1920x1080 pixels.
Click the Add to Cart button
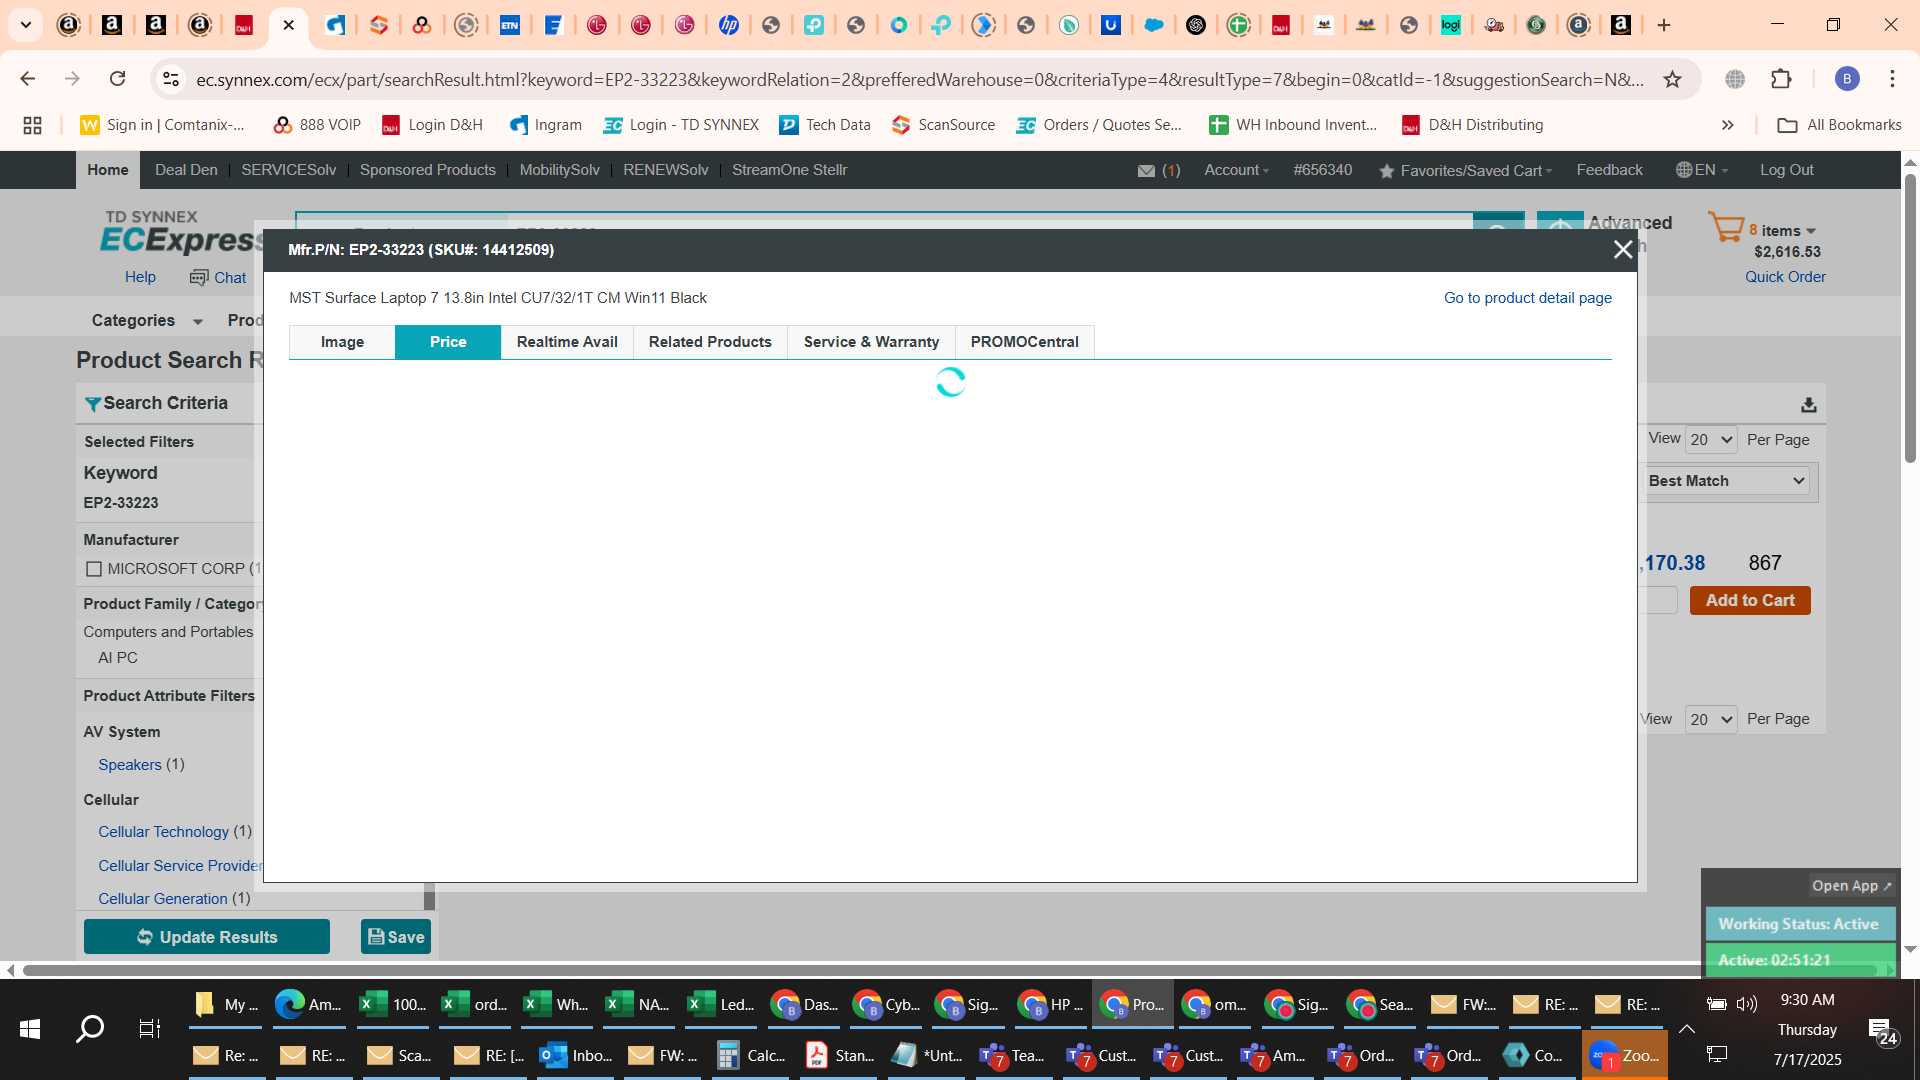pyautogui.click(x=1750, y=600)
